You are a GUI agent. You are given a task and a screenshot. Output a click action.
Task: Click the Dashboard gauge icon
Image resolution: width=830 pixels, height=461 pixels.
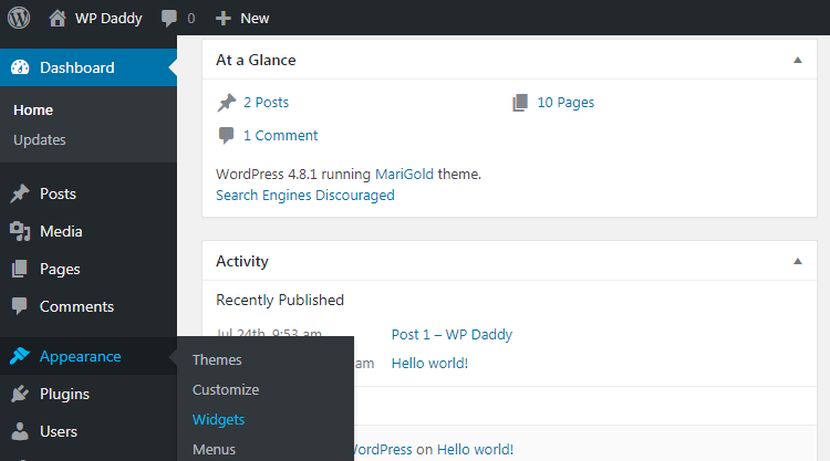pos(20,67)
